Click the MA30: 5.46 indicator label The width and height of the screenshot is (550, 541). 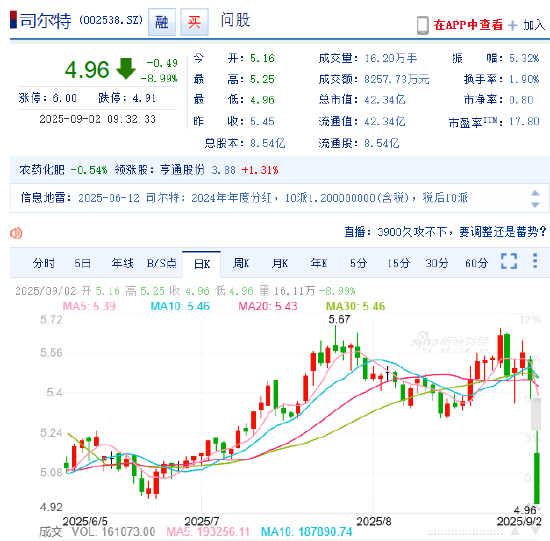[x=355, y=306]
